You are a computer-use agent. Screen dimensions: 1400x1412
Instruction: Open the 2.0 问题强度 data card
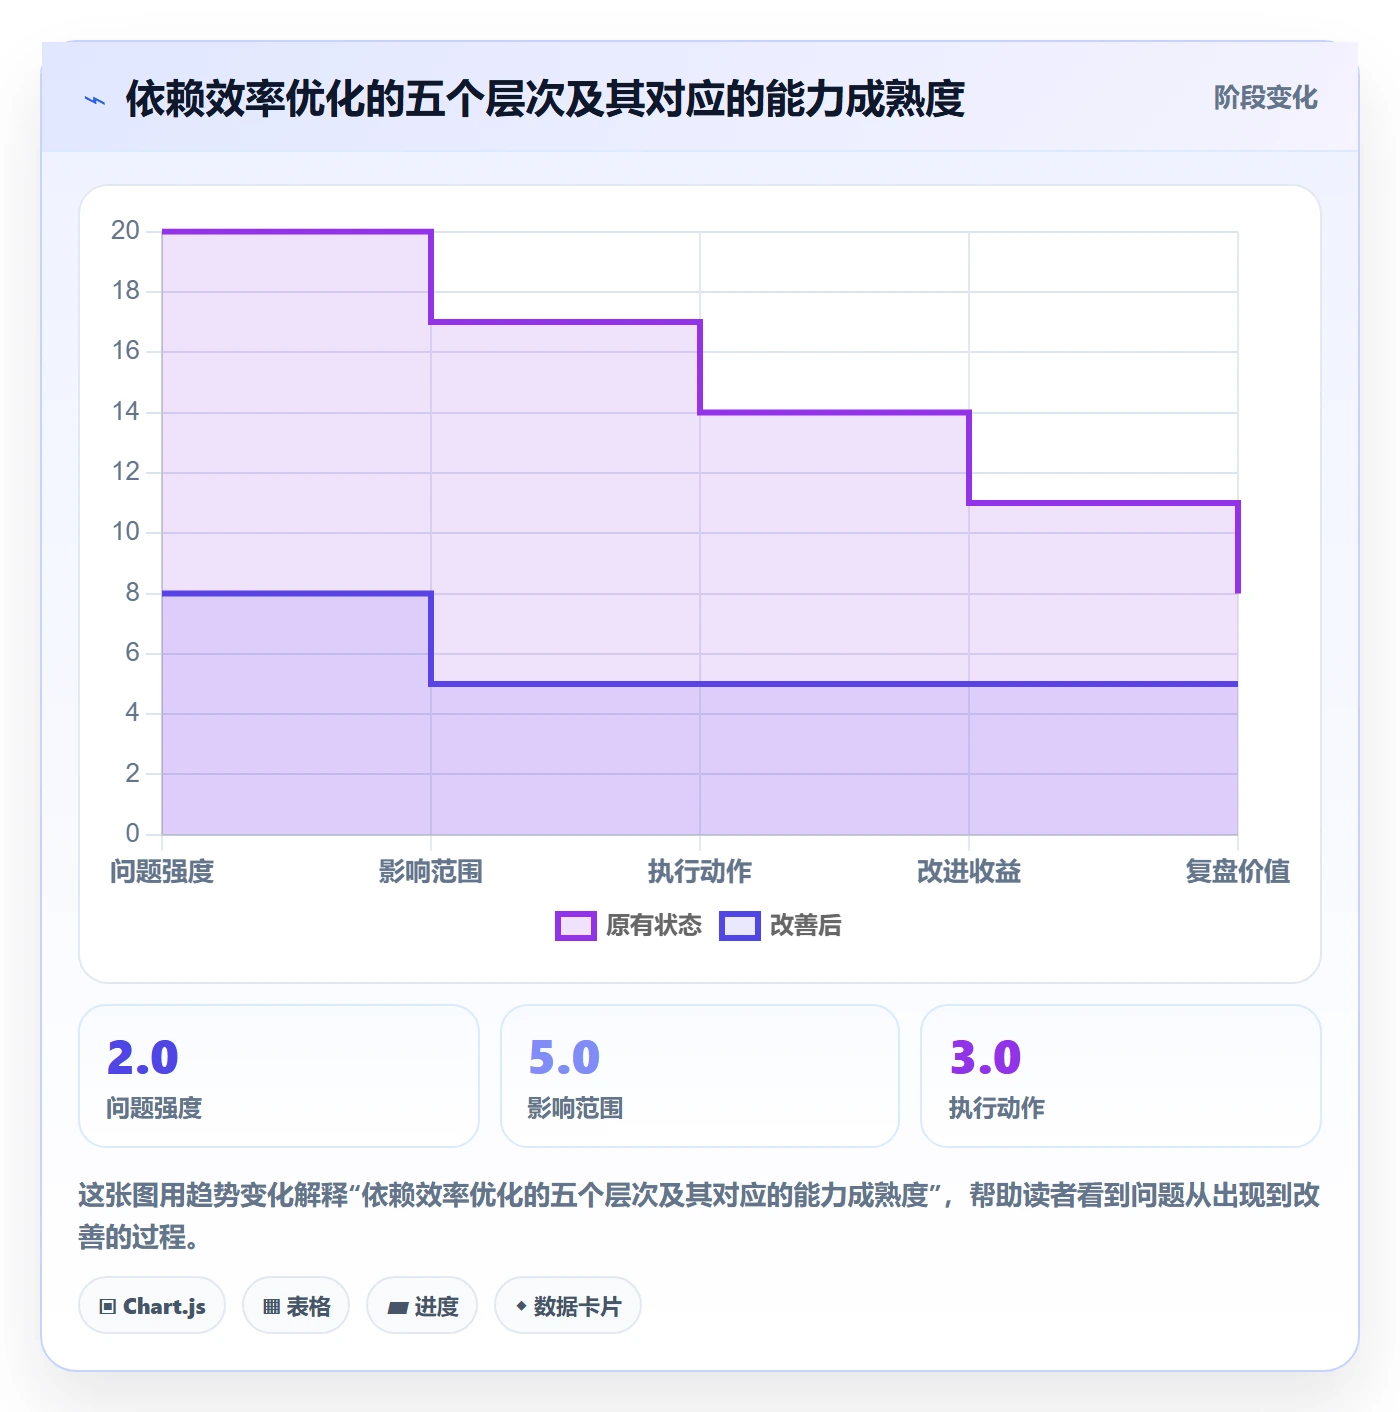click(x=279, y=1076)
